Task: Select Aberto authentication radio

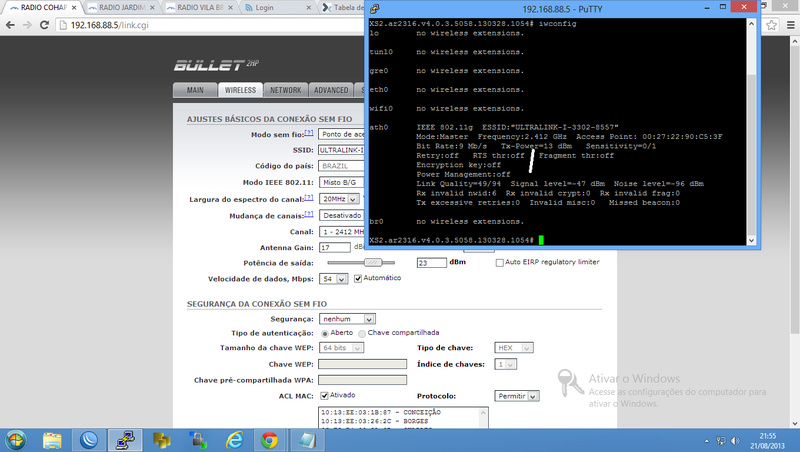Action: click(x=324, y=334)
